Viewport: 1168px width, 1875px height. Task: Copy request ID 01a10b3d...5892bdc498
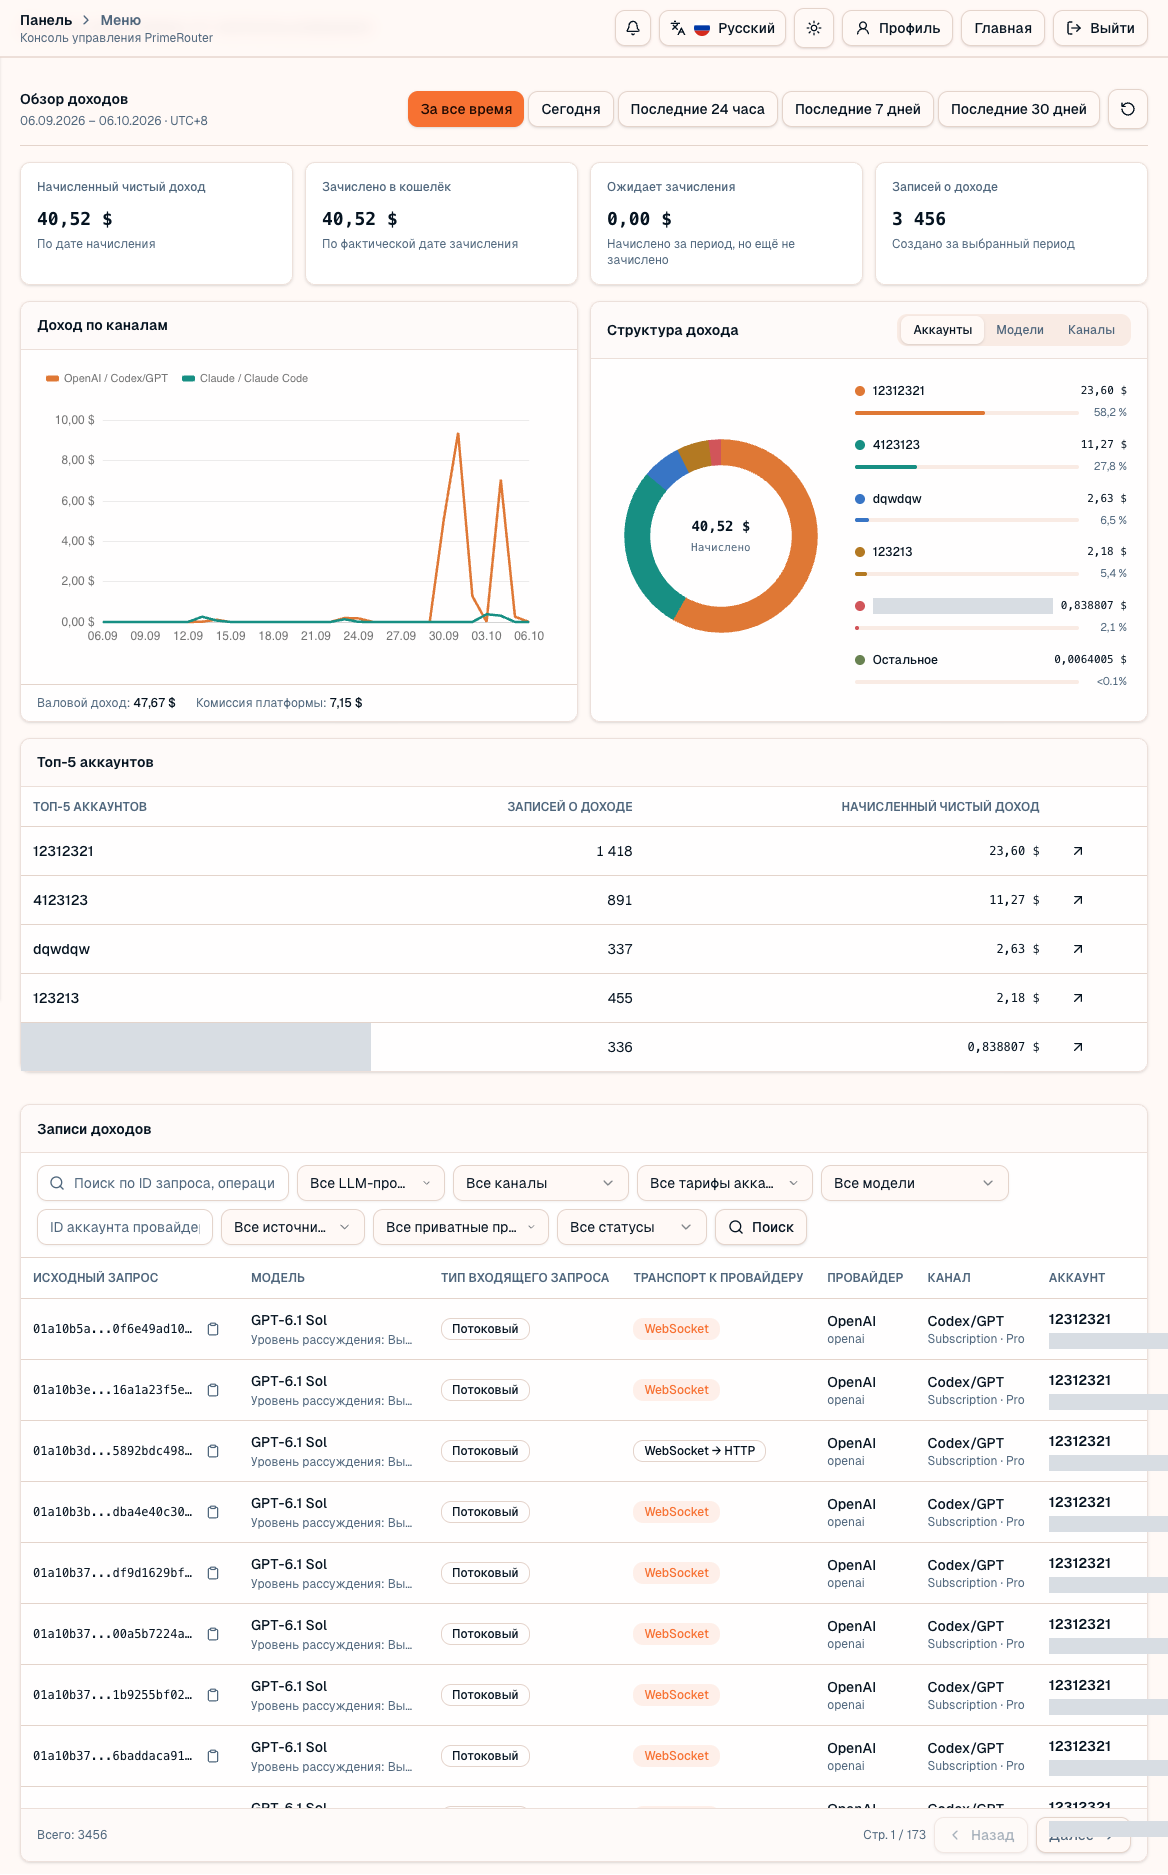pyautogui.click(x=213, y=1451)
